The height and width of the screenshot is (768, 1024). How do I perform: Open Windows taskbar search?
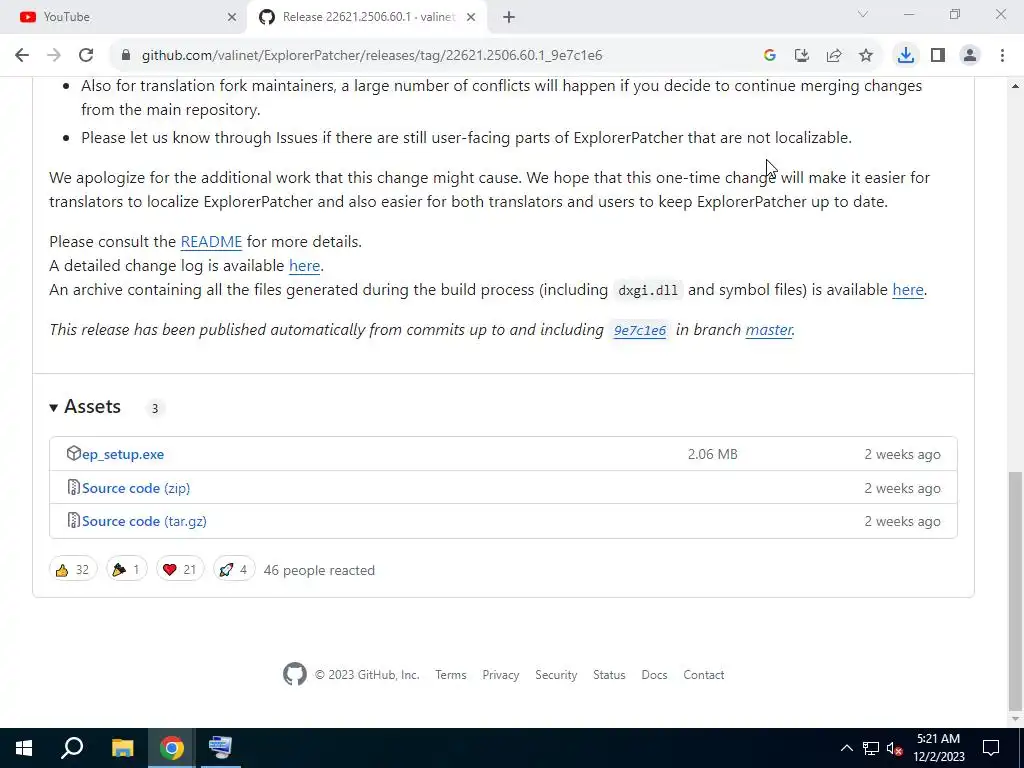(72, 748)
